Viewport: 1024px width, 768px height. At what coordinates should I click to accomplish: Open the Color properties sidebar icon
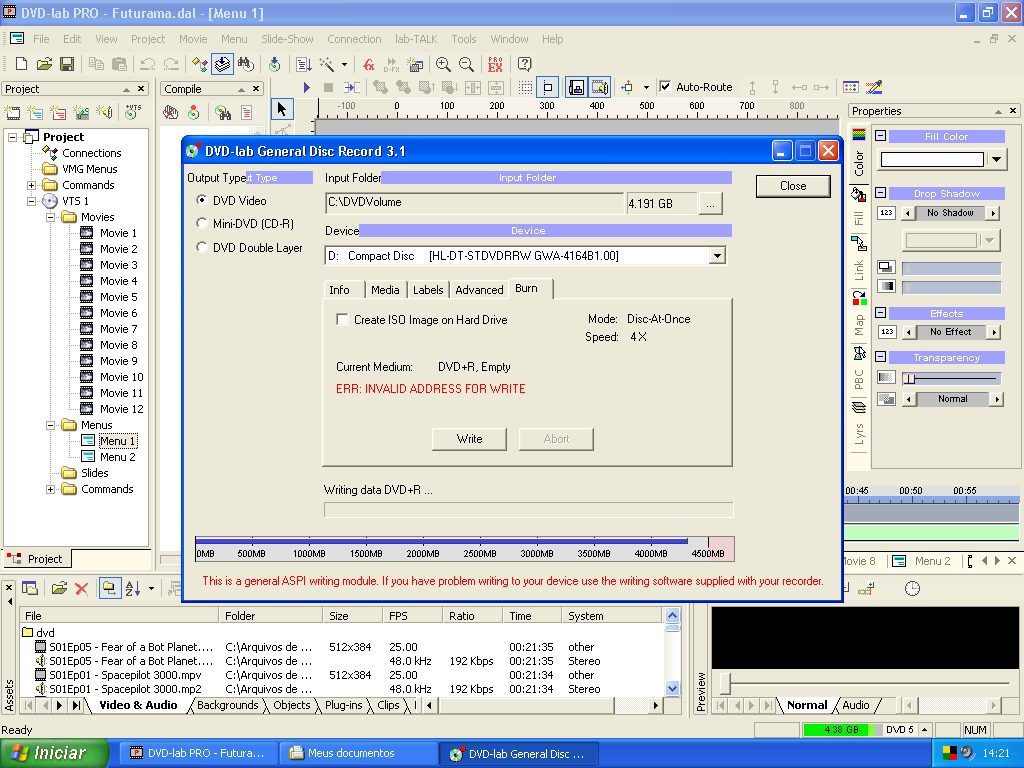click(x=859, y=135)
